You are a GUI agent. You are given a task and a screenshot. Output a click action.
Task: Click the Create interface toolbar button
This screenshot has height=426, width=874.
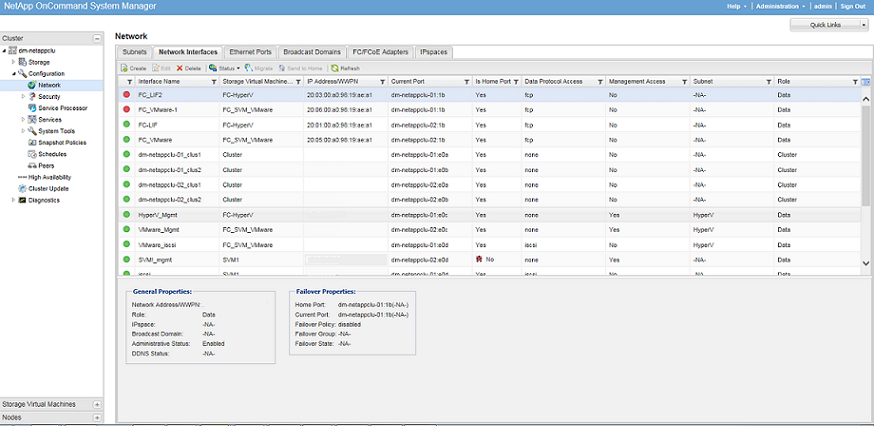point(134,68)
